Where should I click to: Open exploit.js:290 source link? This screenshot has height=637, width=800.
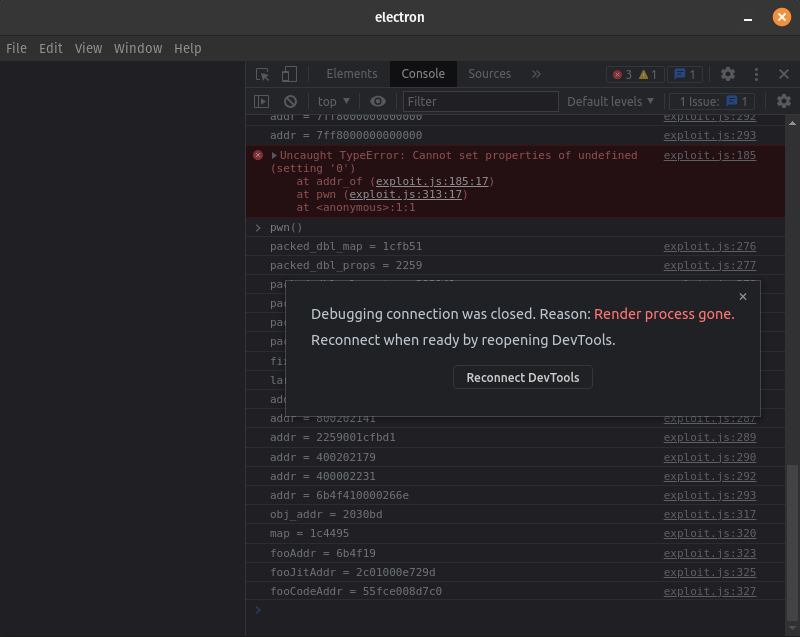(x=710, y=457)
